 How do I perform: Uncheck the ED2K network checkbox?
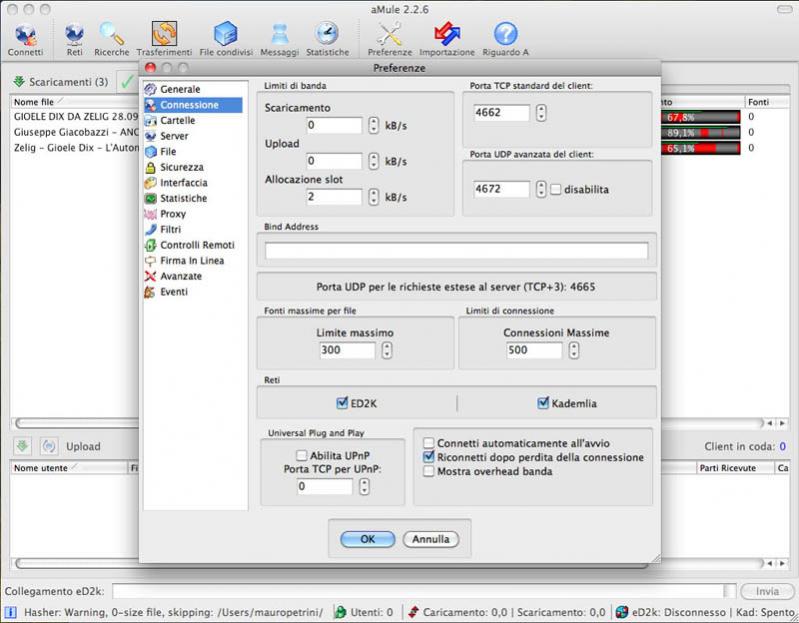click(342, 403)
